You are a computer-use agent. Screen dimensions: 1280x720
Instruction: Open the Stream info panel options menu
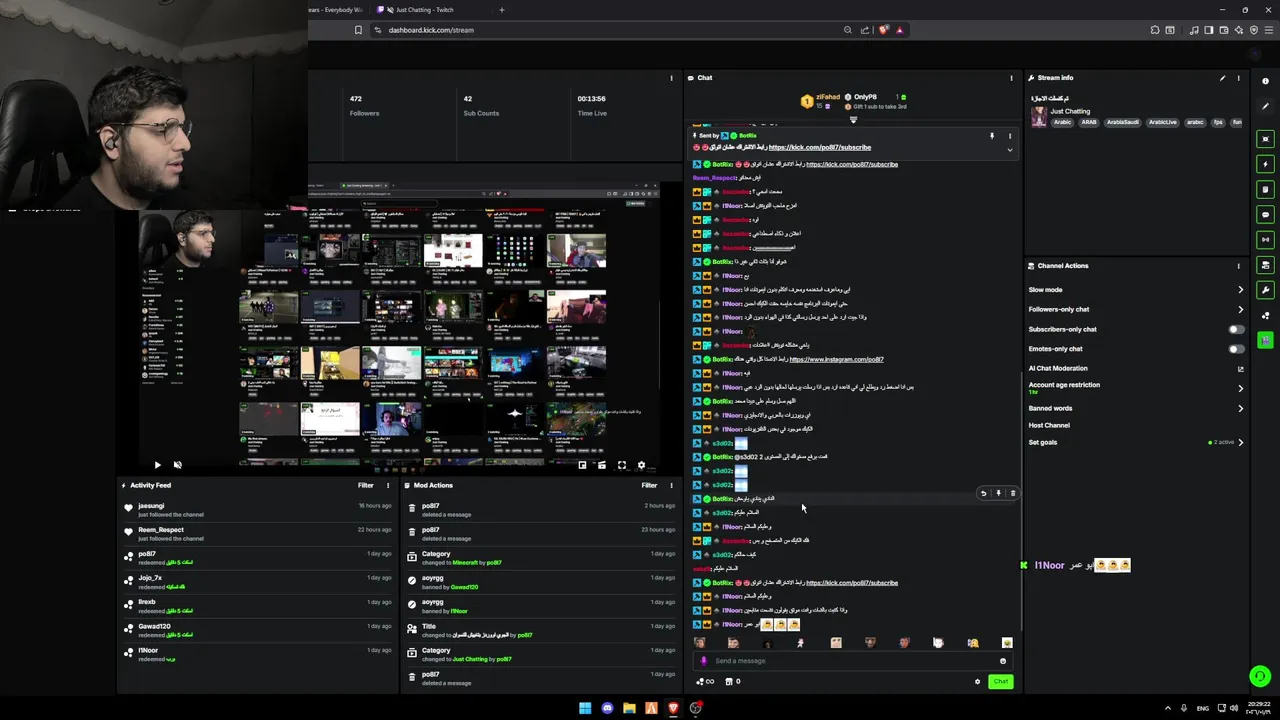coord(1238,78)
